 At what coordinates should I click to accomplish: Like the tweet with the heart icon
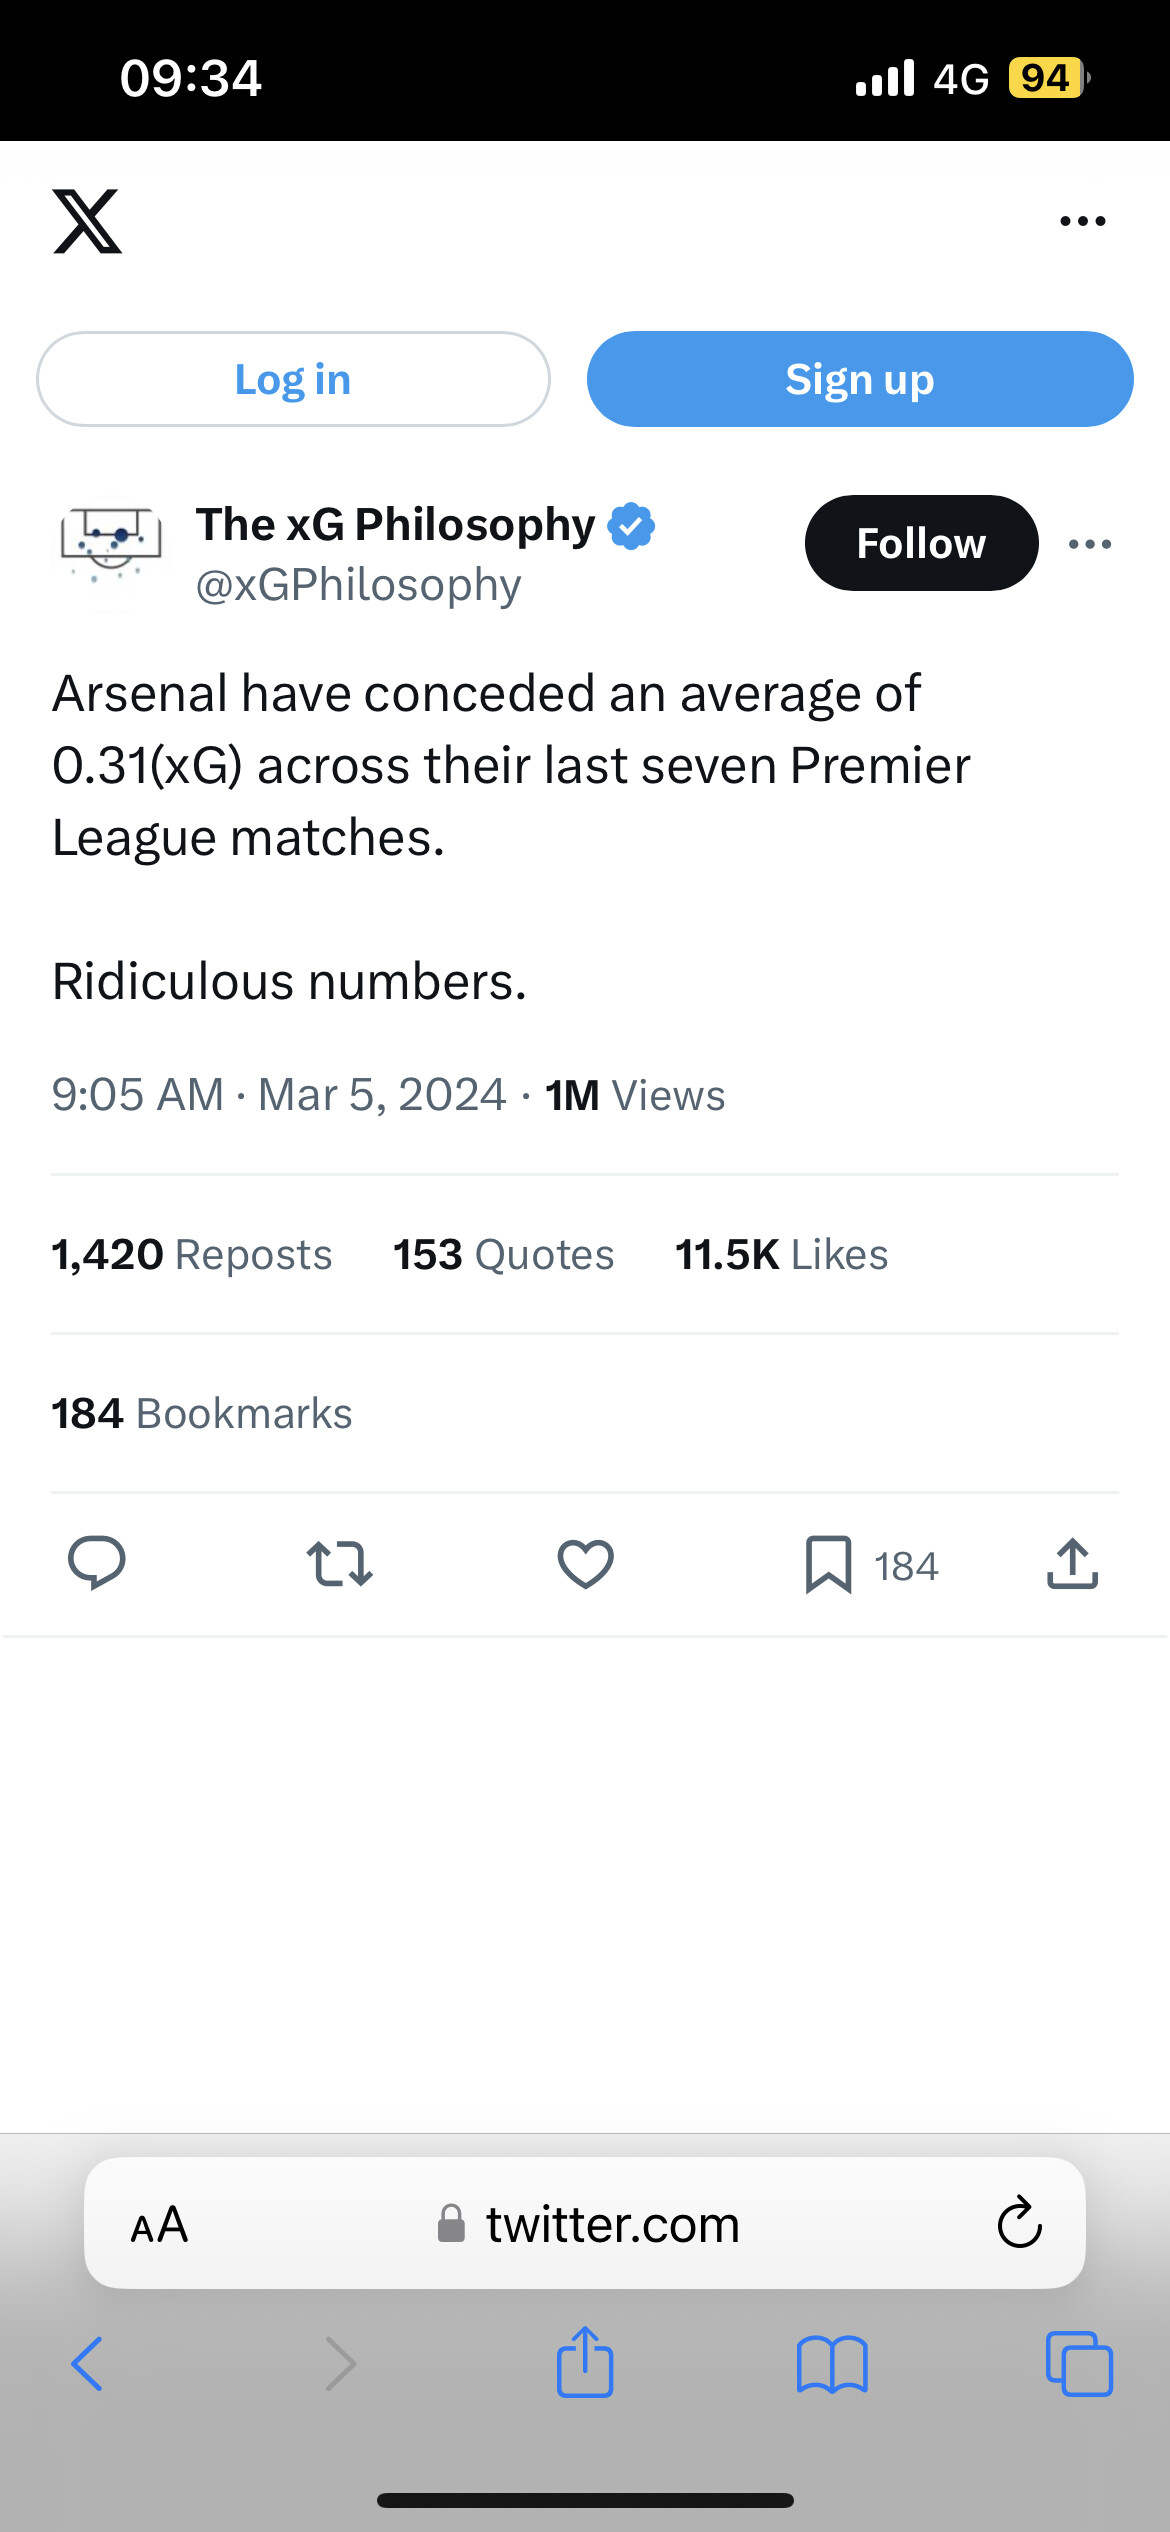(585, 1564)
